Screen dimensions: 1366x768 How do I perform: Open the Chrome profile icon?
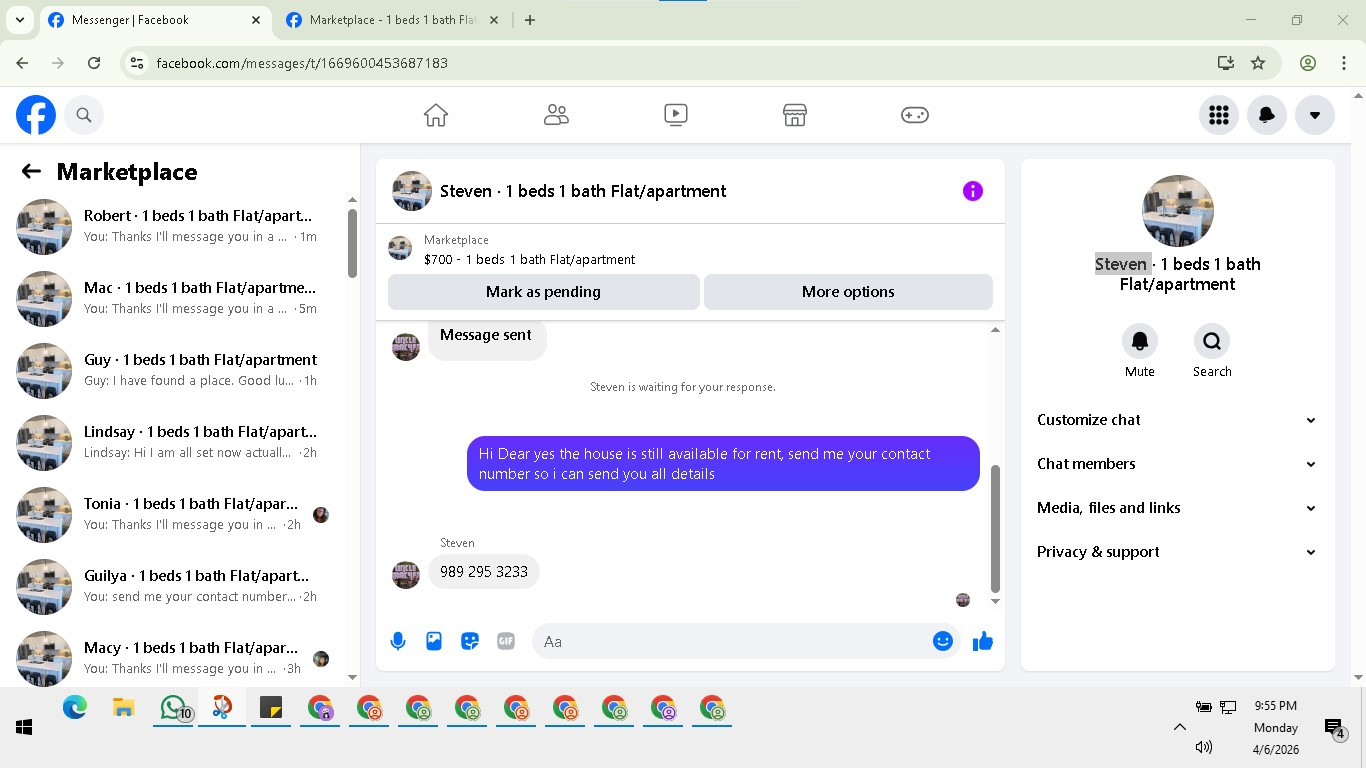pyautogui.click(x=1308, y=63)
